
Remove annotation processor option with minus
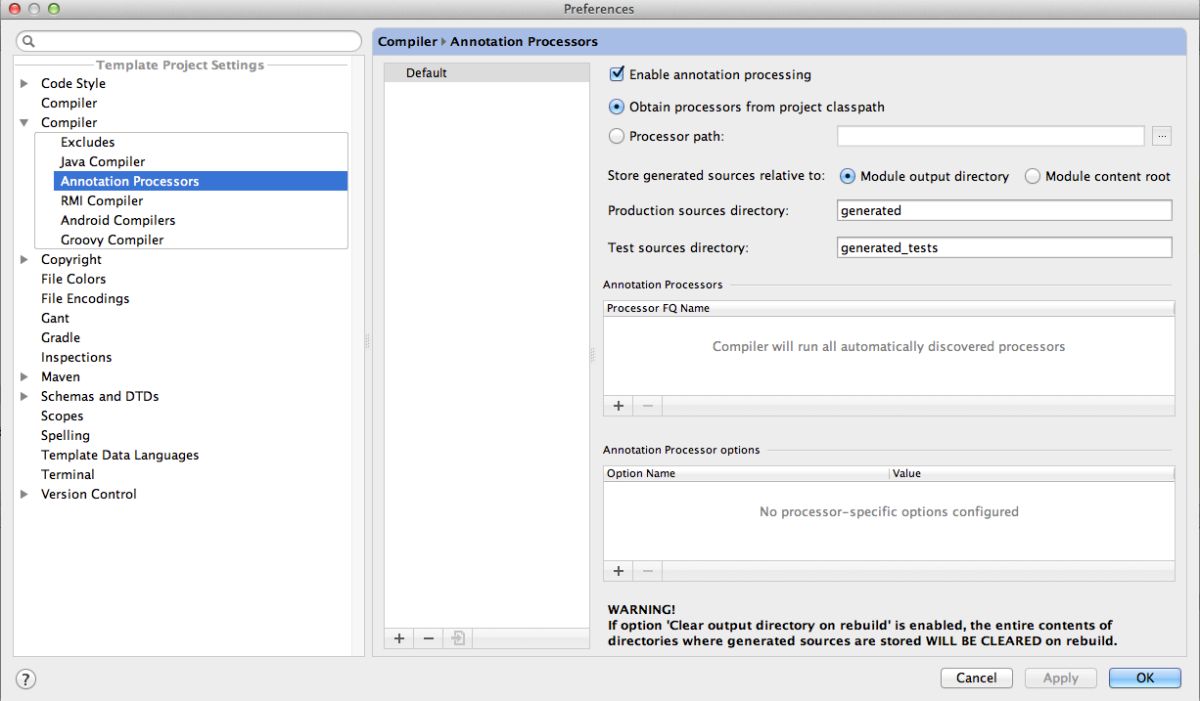pyautogui.click(x=647, y=571)
